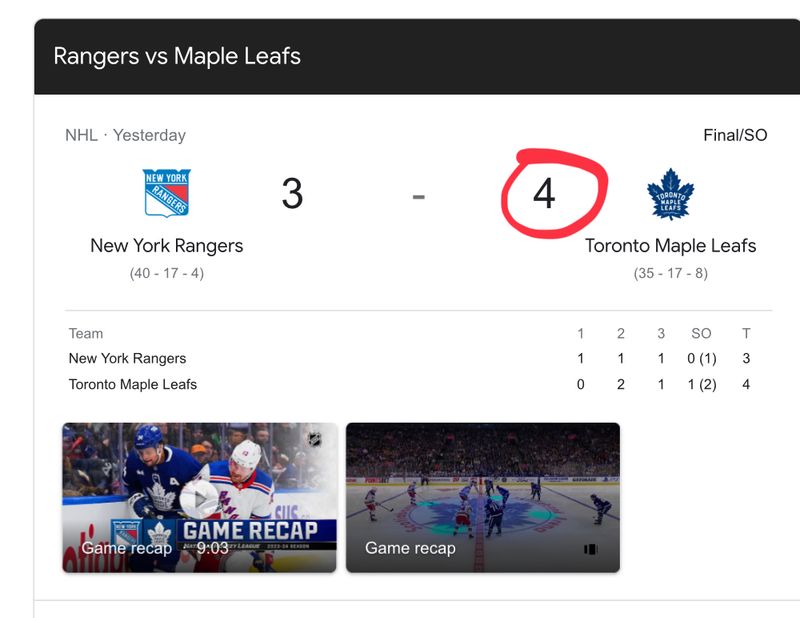Click the Rangers score of 3

tap(291, 193)
